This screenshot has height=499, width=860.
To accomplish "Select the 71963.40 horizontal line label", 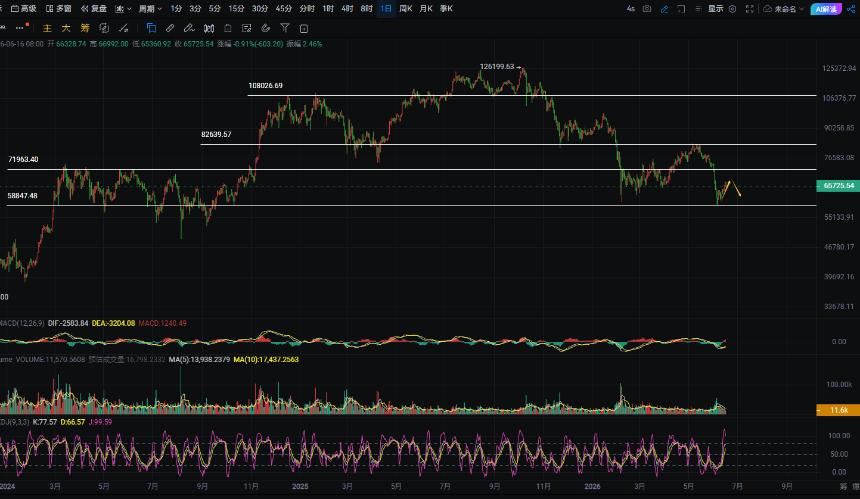I will [x=23, y=160].
